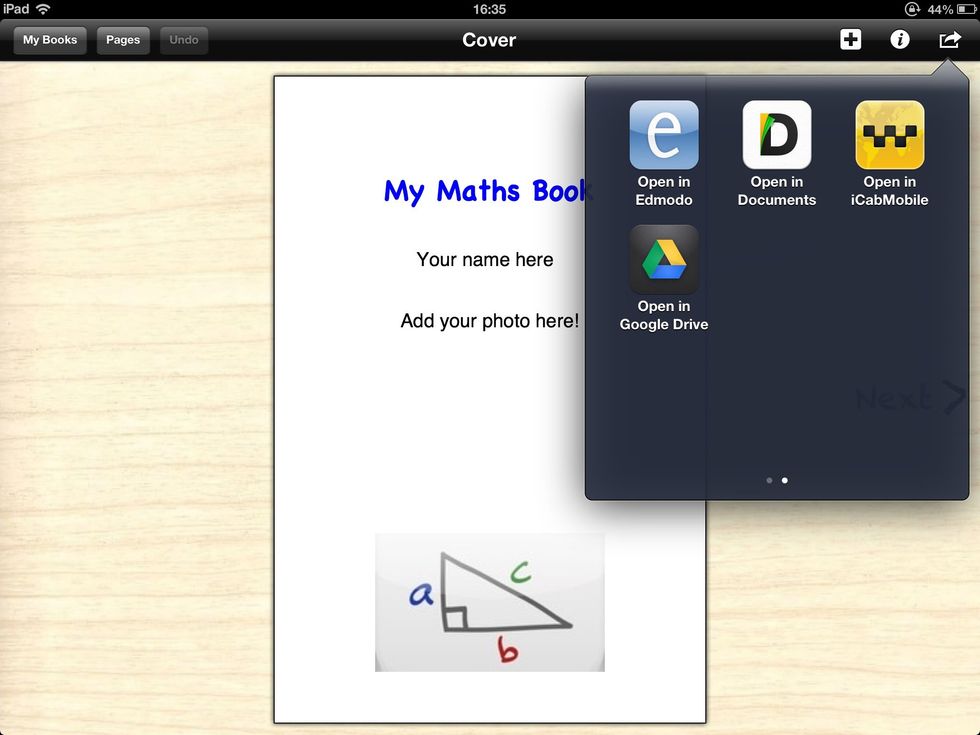Tap the "Add your photo here!" text
980x735 pixels.
pyautogui.click(x=489, y=321)
